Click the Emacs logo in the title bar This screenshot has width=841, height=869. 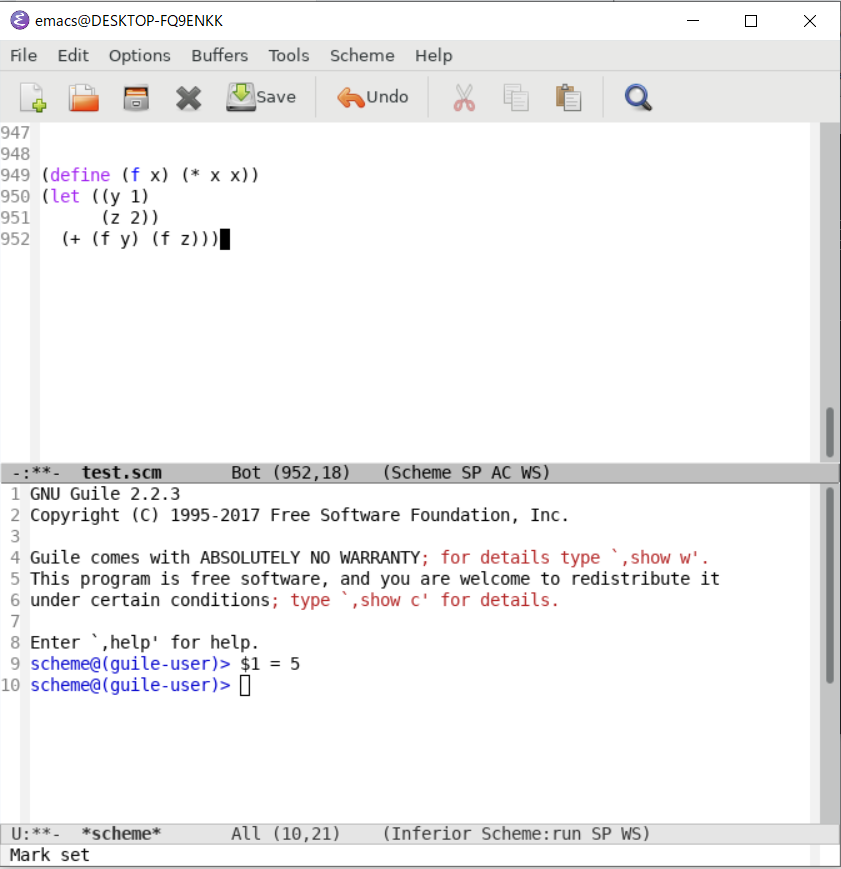(x=19, y=21)
